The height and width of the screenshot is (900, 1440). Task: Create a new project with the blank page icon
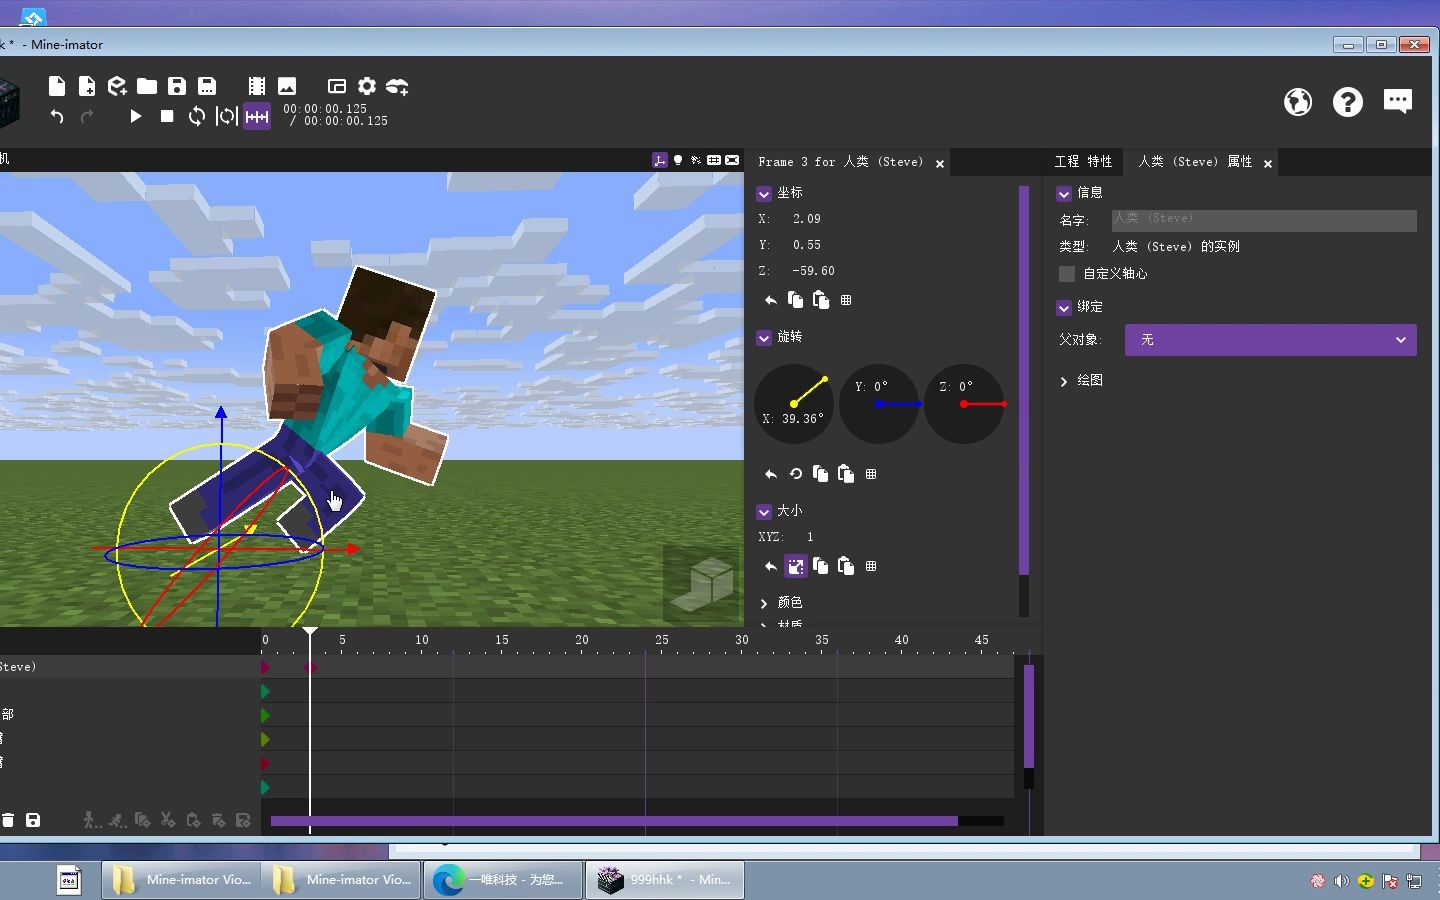pyautogui.click(x=57, y=86)
